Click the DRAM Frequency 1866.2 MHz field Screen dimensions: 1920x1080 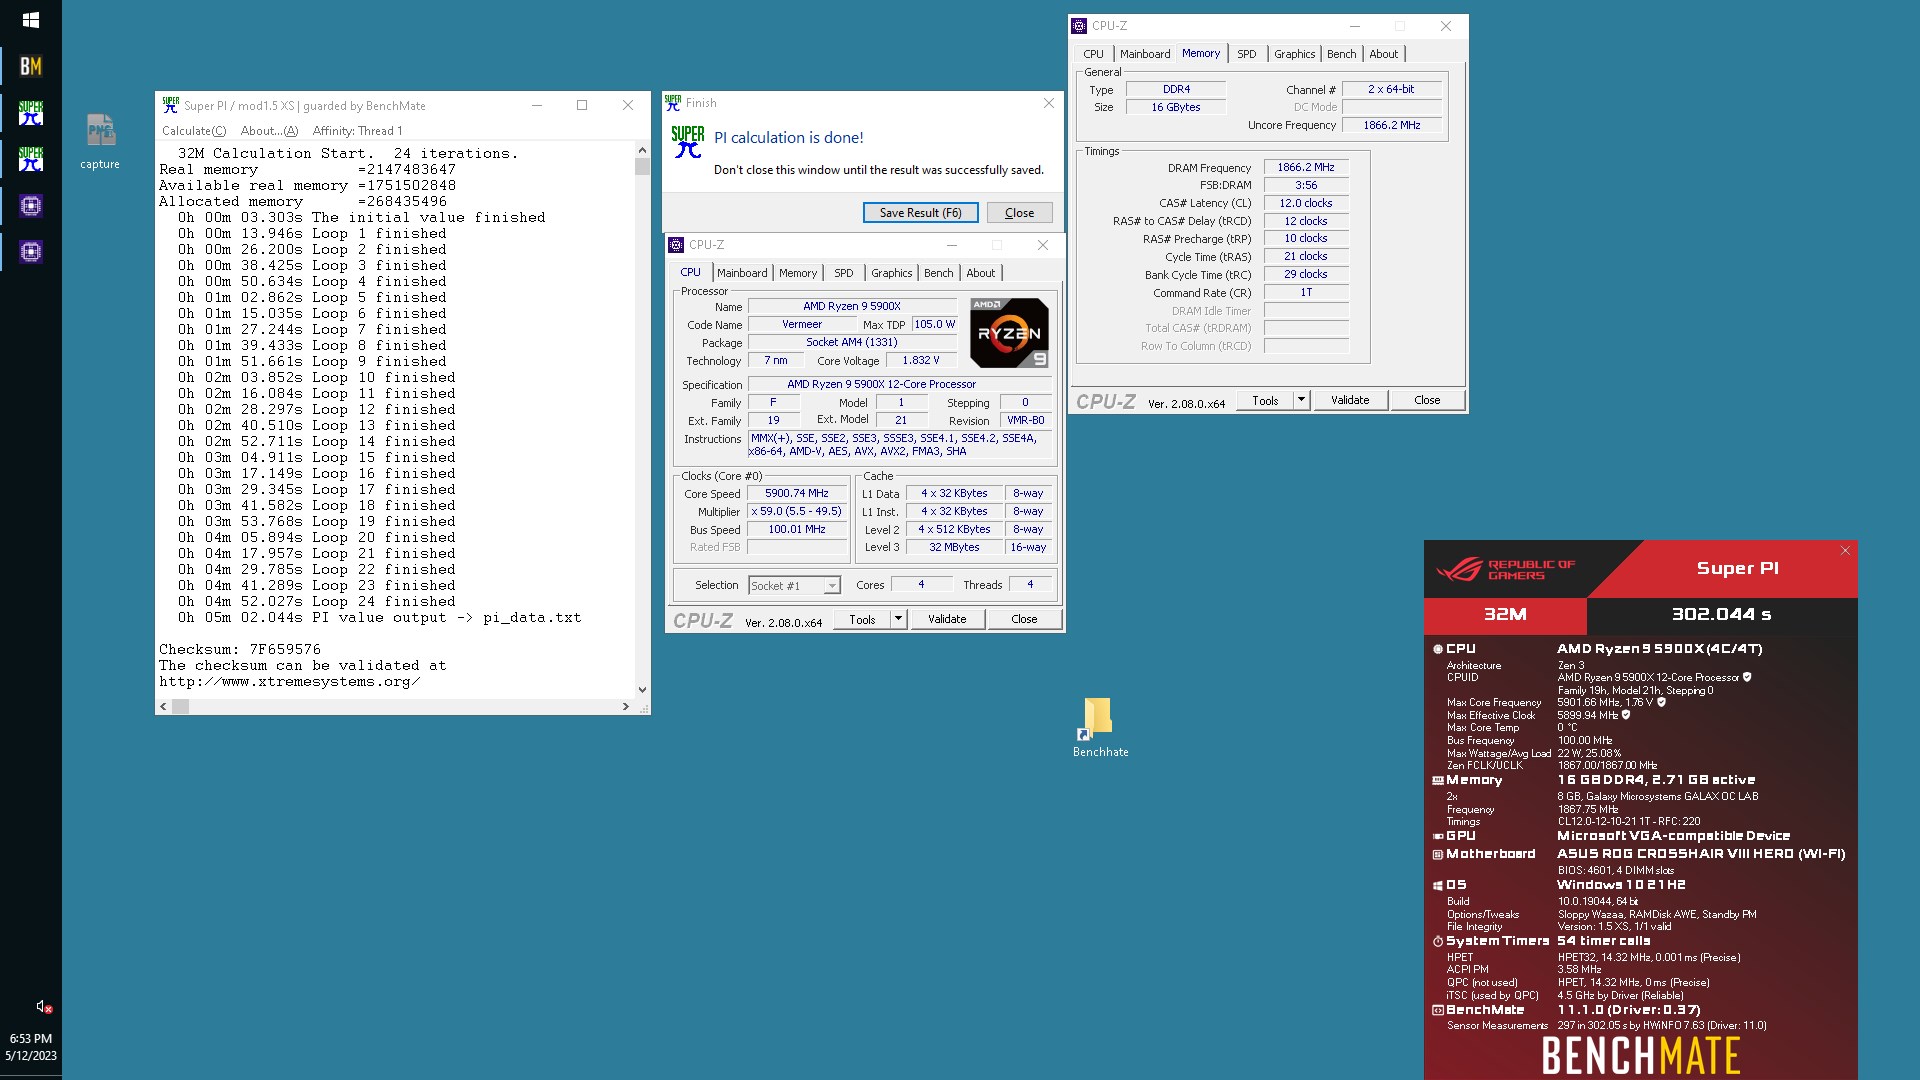click(1306, 168)
